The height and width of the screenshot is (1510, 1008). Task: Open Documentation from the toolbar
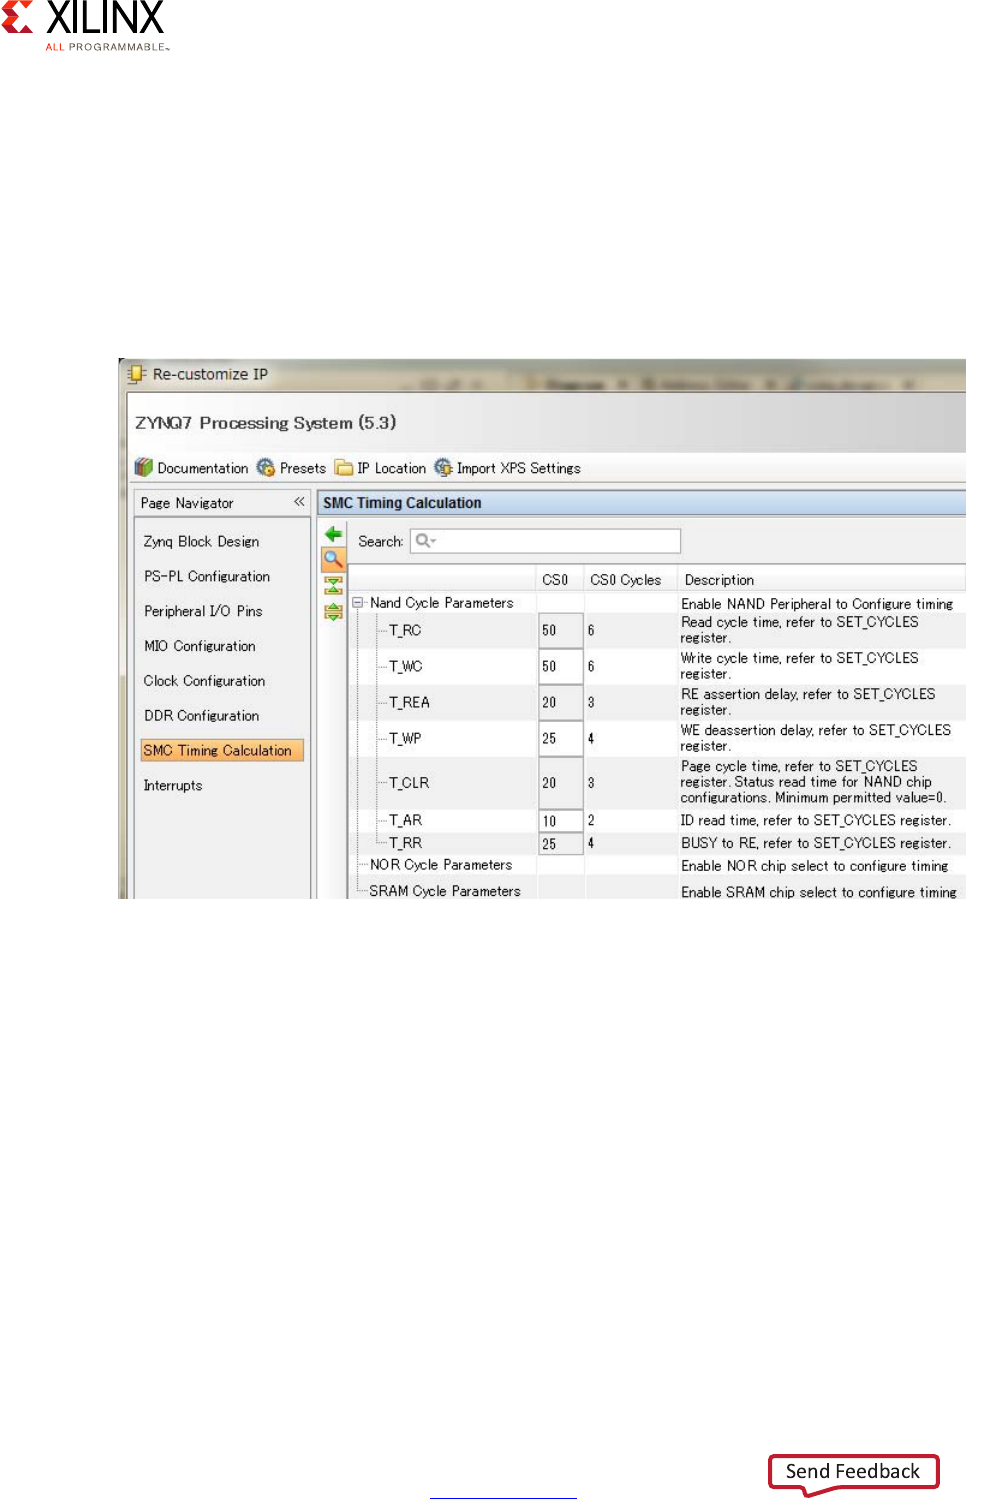(192, 468)
